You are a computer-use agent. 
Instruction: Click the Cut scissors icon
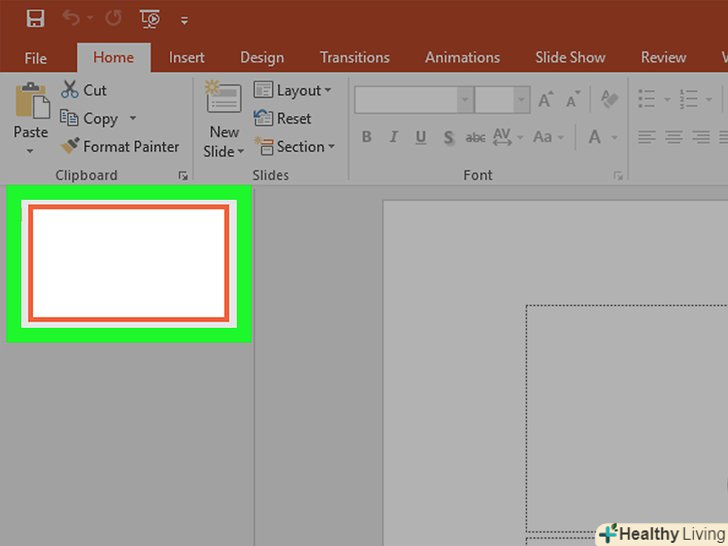pos(70,90)
